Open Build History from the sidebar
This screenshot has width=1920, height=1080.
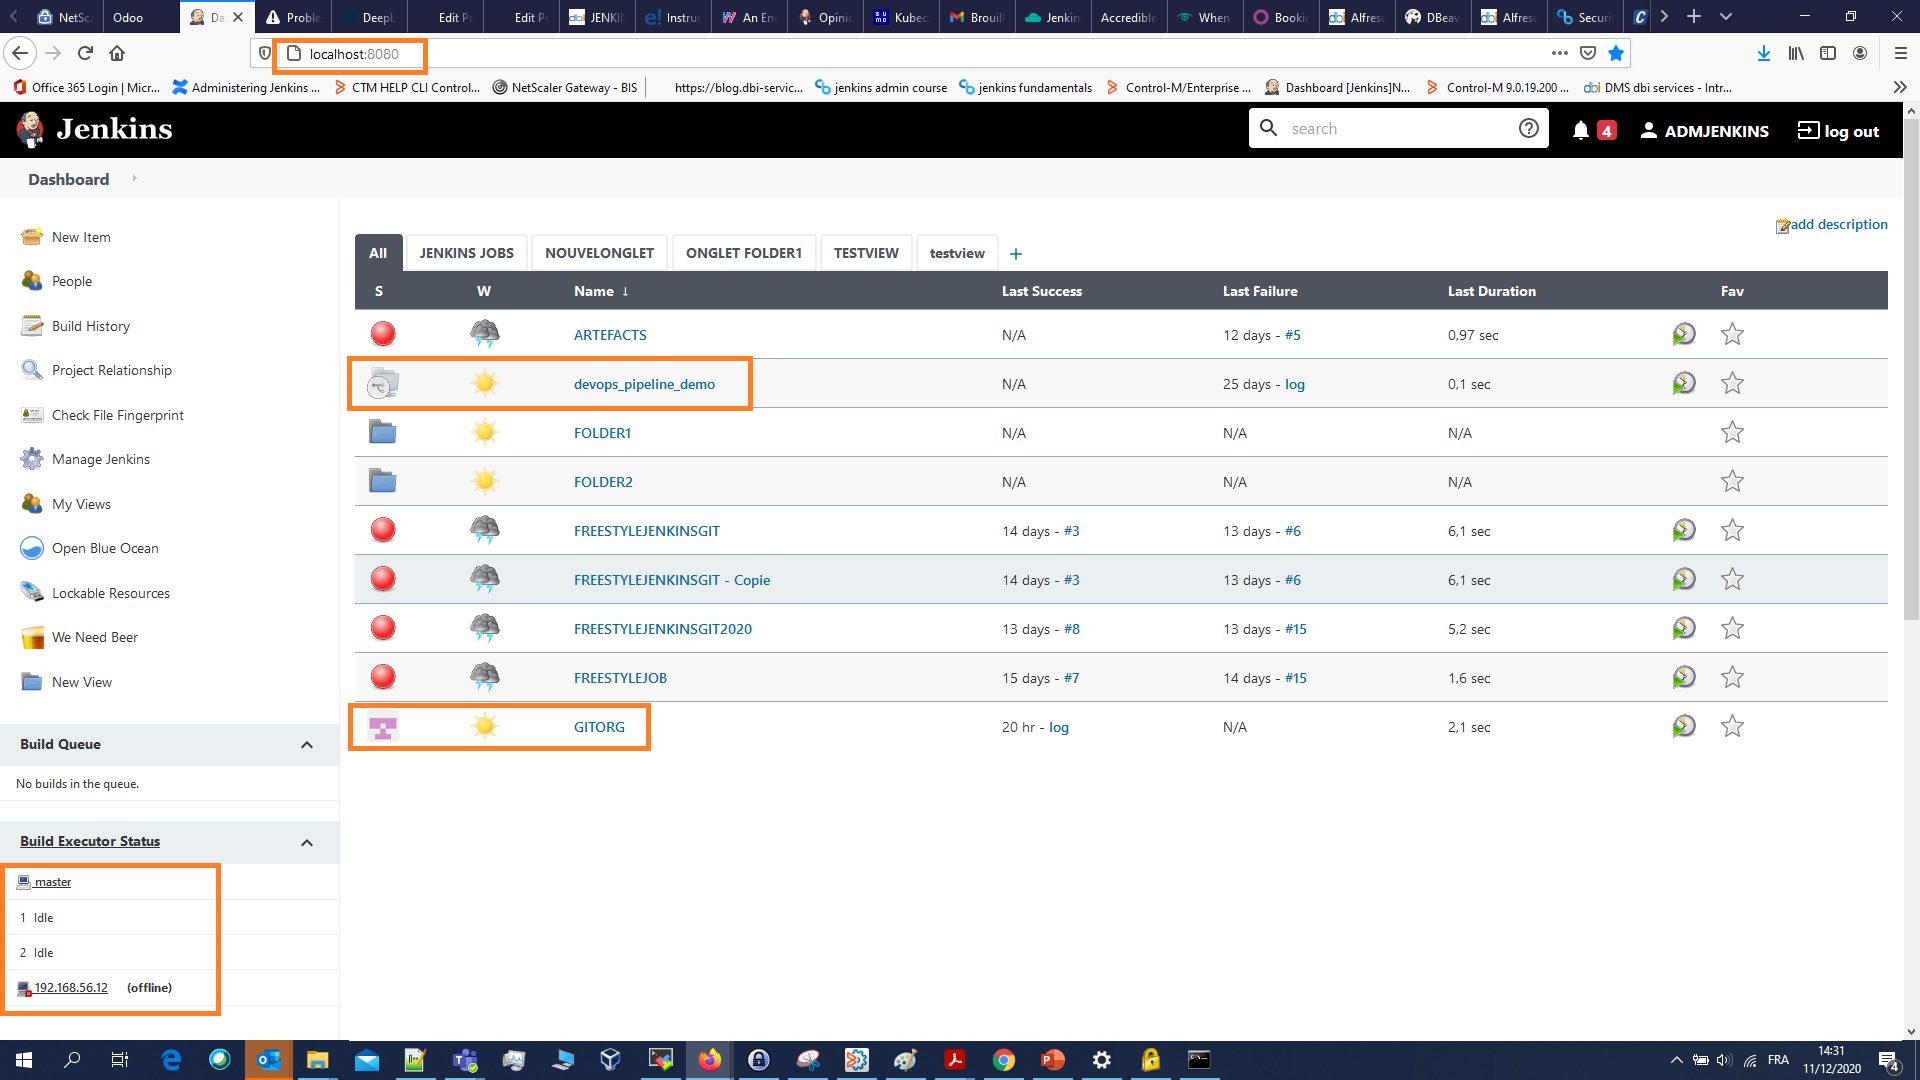tap(91, 326)
